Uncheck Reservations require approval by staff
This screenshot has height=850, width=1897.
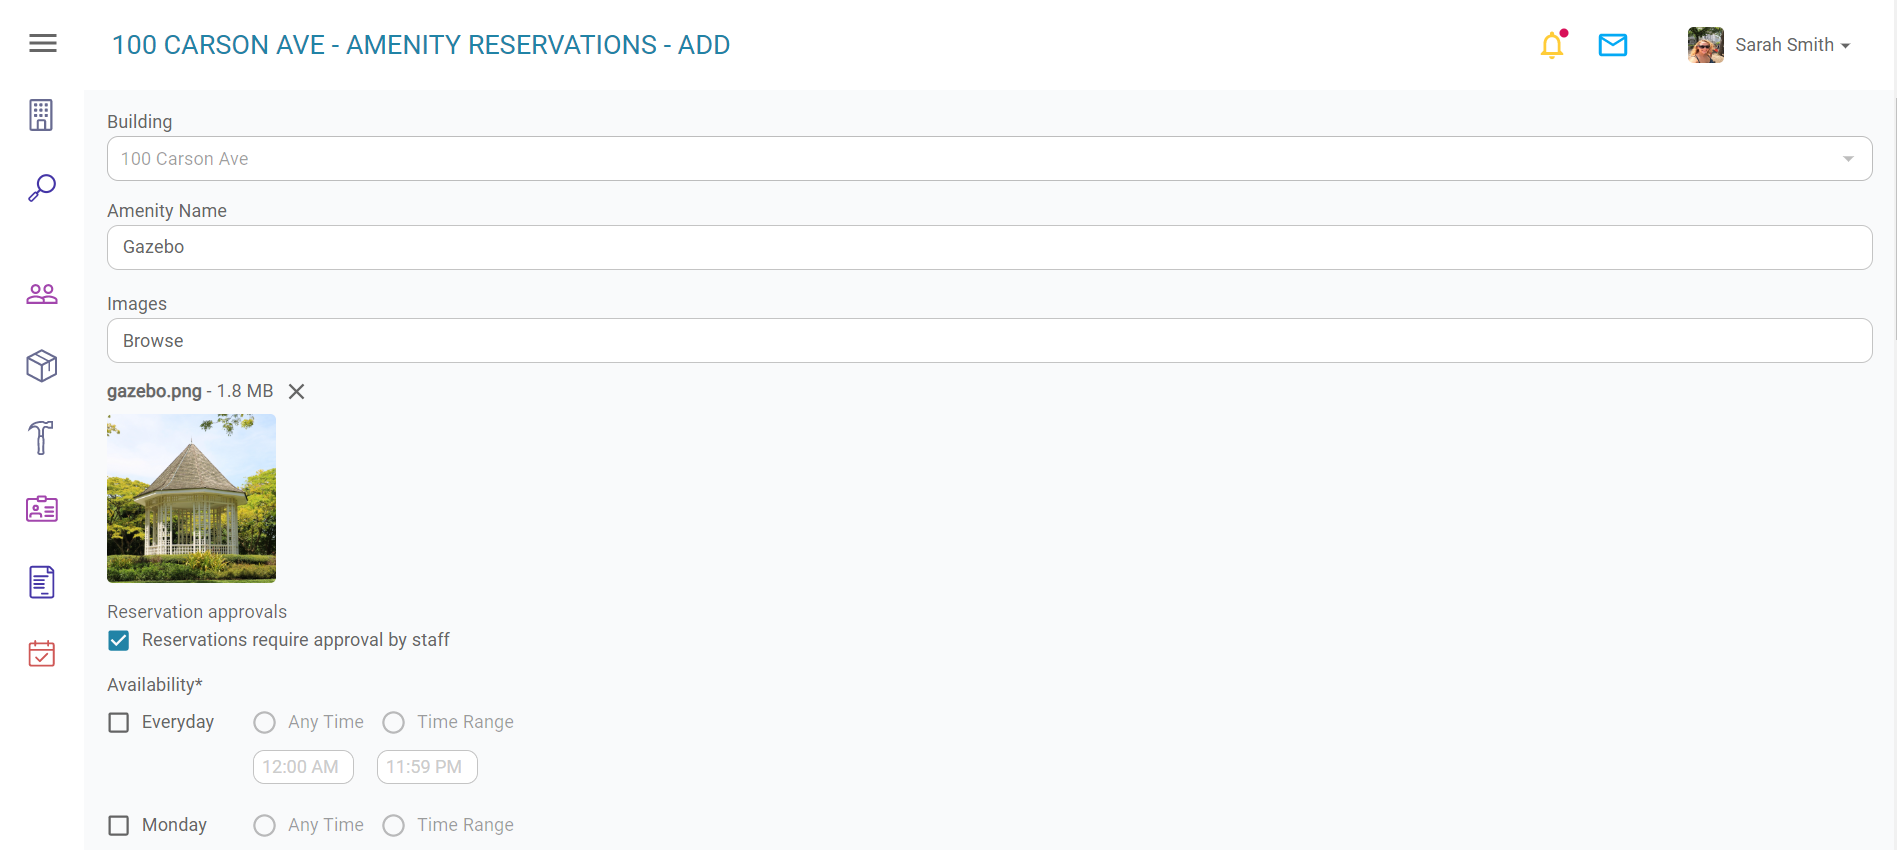(119, 641)
